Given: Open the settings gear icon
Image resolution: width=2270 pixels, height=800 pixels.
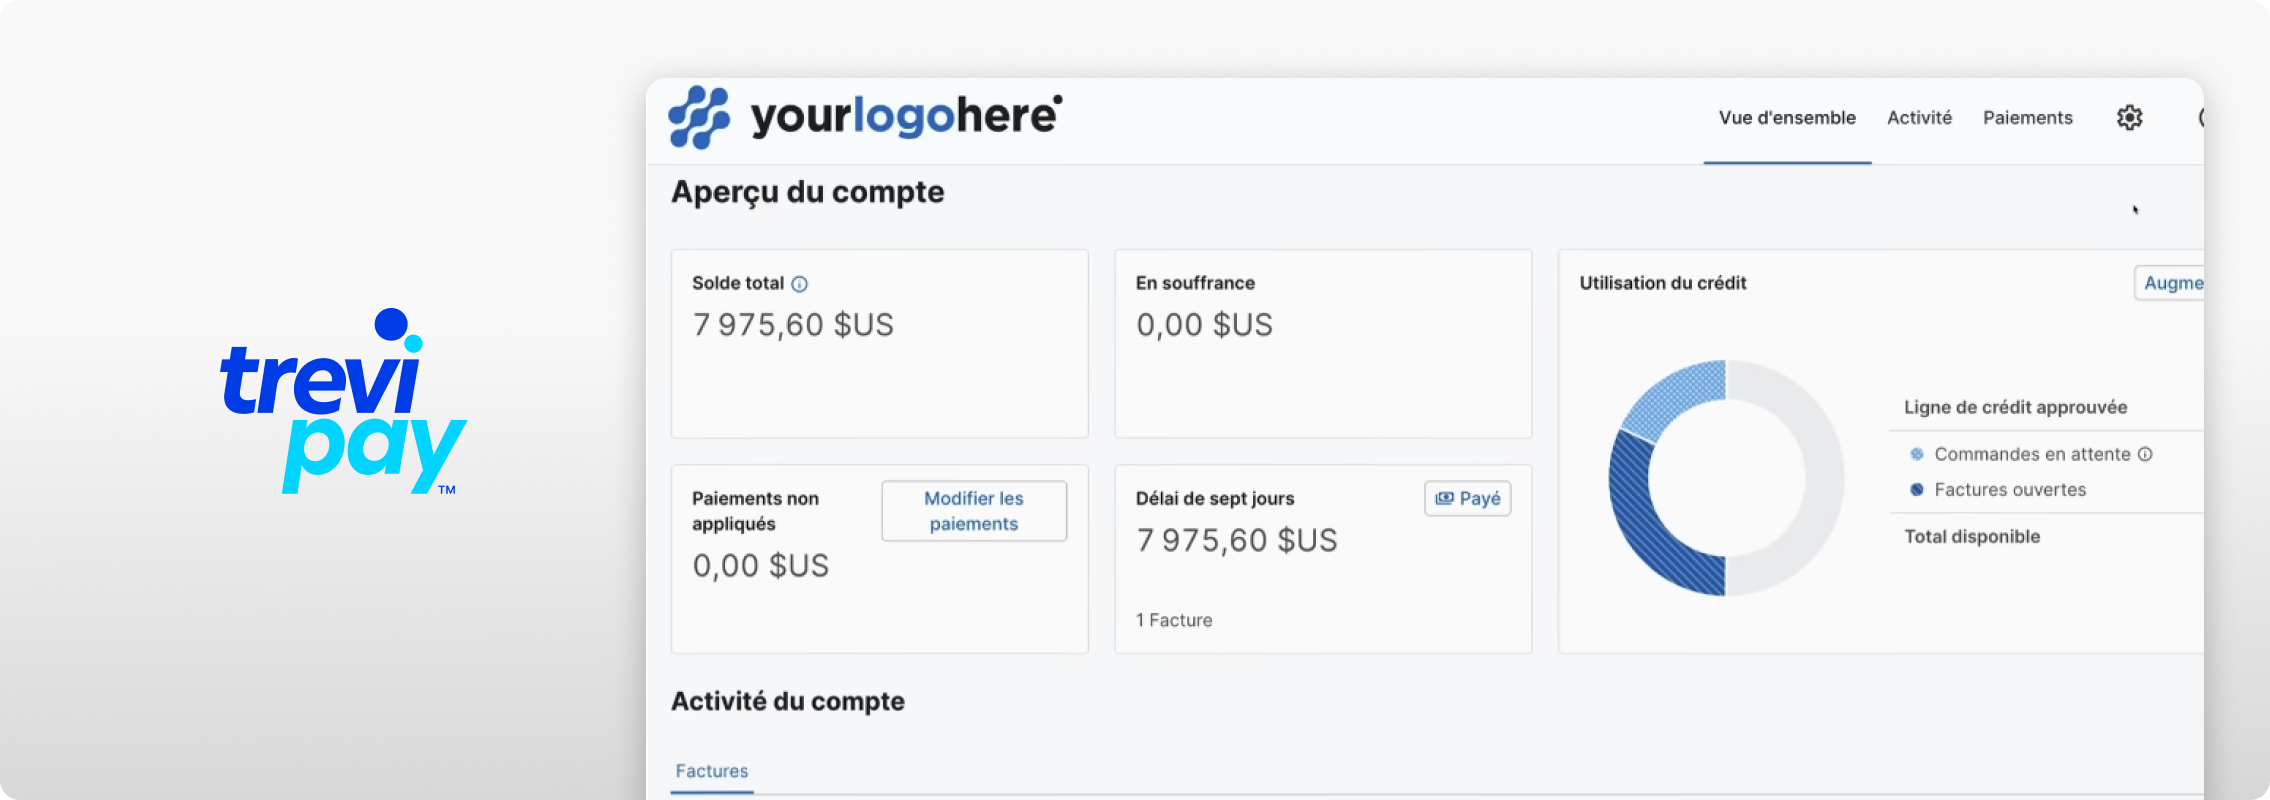Looking at the screenshot, I should (2129, 118).
